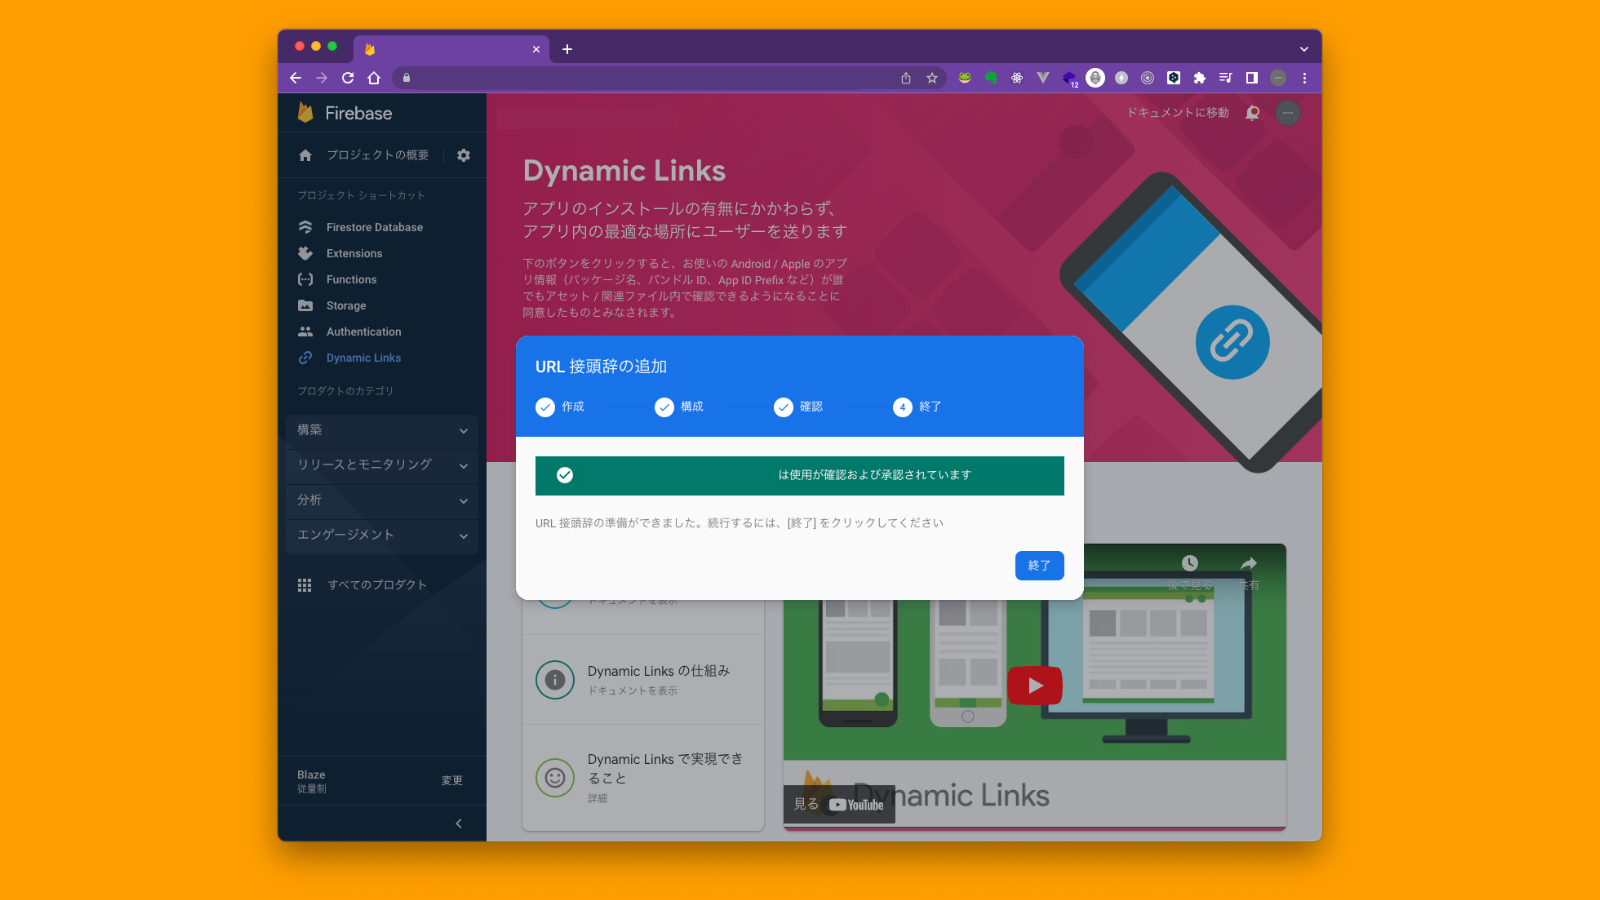Open ドキュメントに移動 link
This screenshot has height=900, width=1600.
click(1178, 113)
